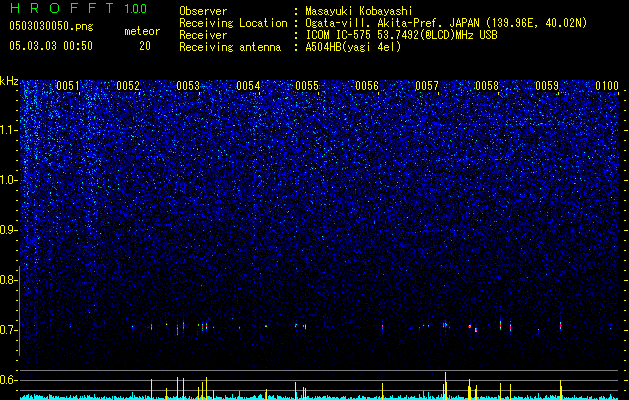Click the 0055 time marker
Screen dimensions: 629x400
(307, 86)
